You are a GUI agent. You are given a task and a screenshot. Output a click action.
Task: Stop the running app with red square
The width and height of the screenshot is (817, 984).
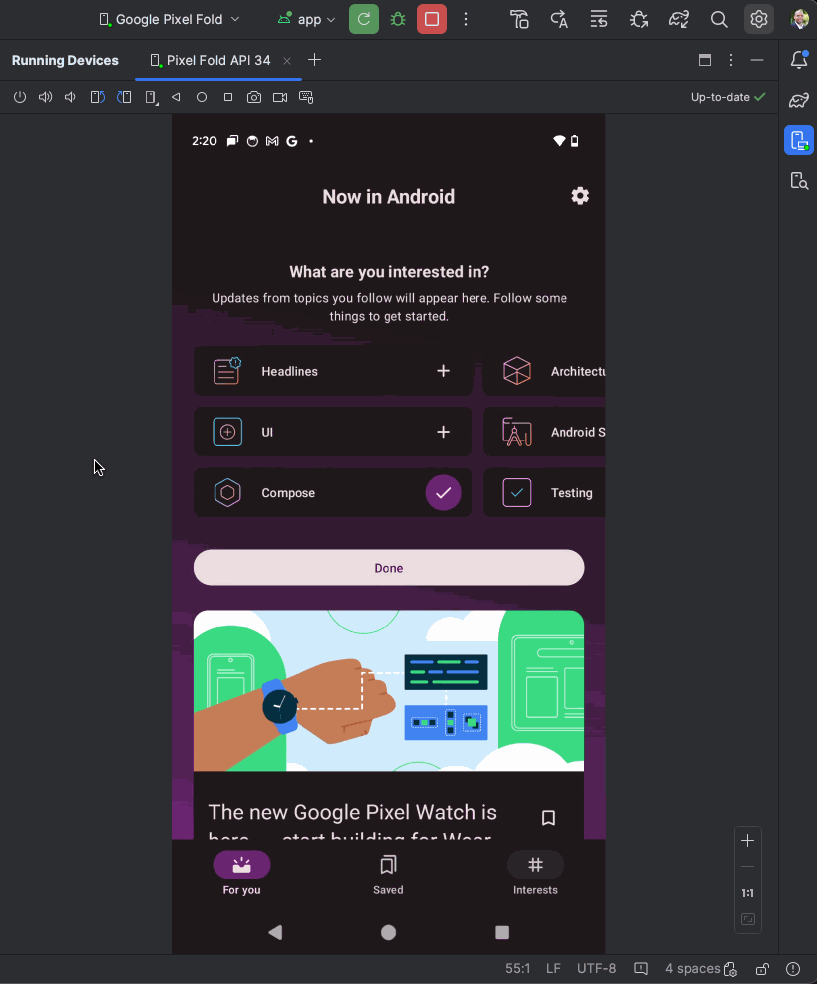coord(432,19)
